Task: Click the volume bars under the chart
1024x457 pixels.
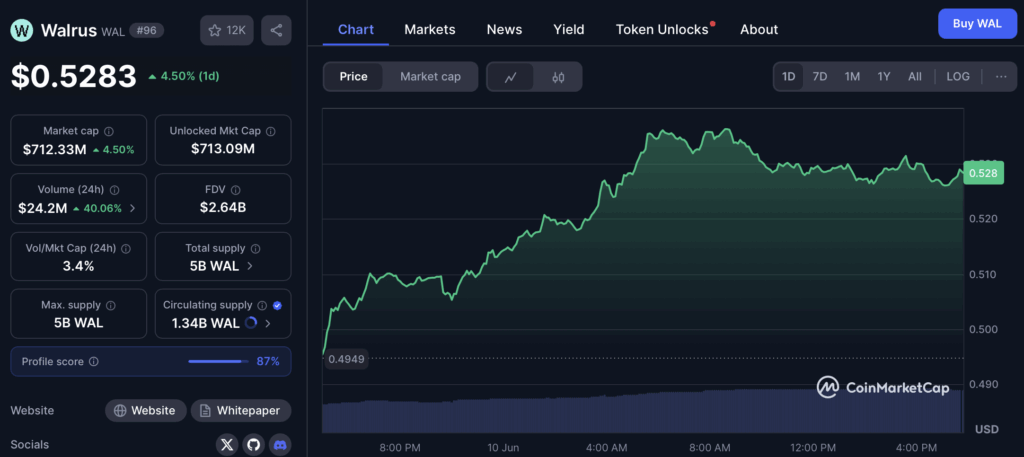Action: [x=643, y=411]
